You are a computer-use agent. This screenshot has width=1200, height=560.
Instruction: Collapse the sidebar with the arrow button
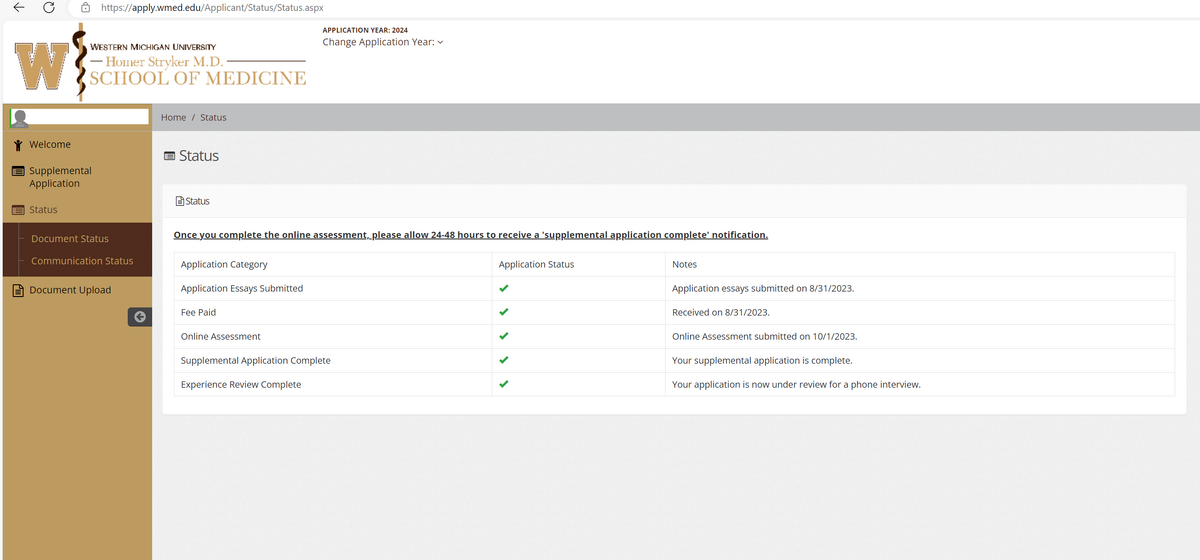tap(140, 316)
